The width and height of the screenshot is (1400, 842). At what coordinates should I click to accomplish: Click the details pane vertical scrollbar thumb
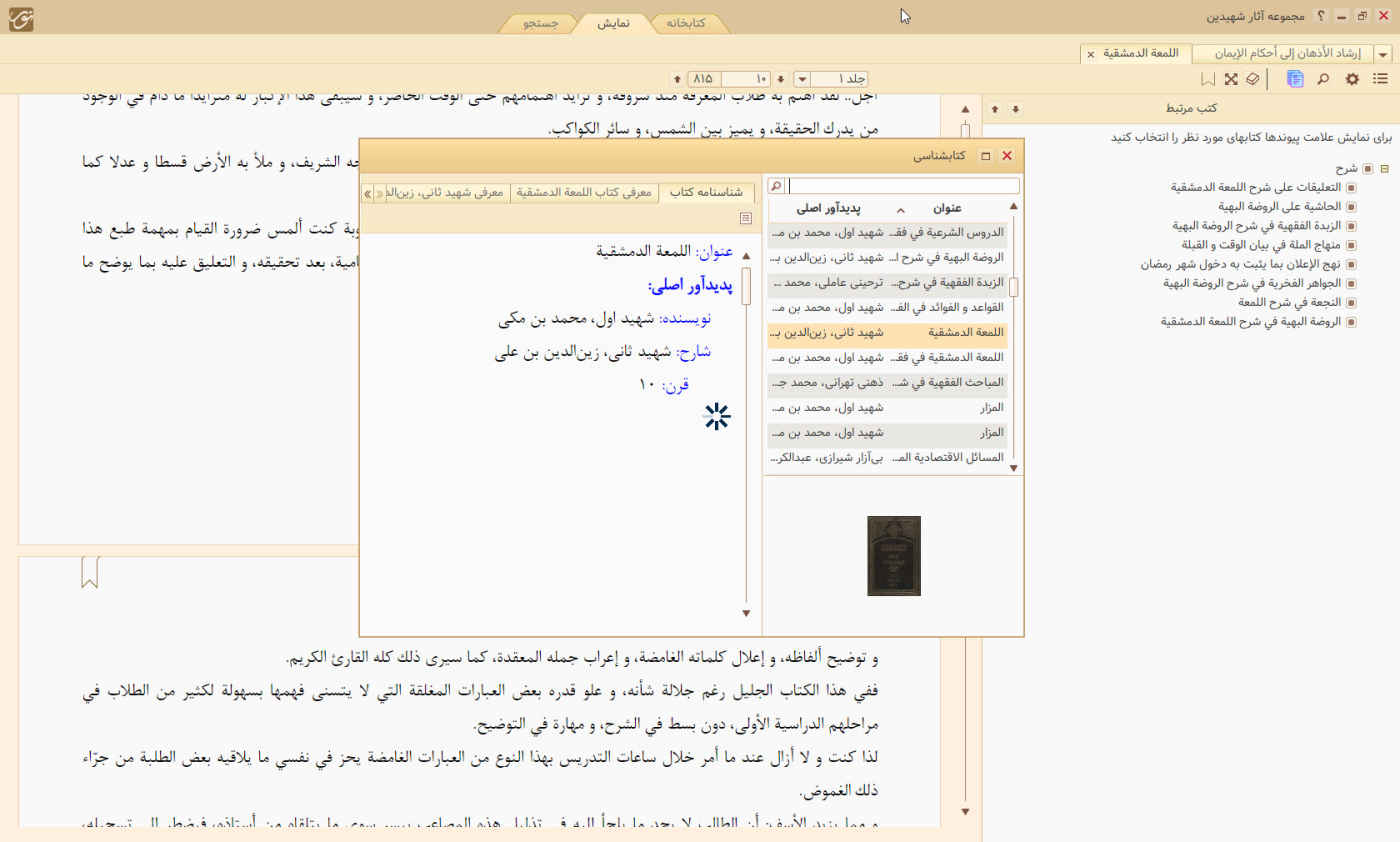pyautogui.click(x=745, y=286)
